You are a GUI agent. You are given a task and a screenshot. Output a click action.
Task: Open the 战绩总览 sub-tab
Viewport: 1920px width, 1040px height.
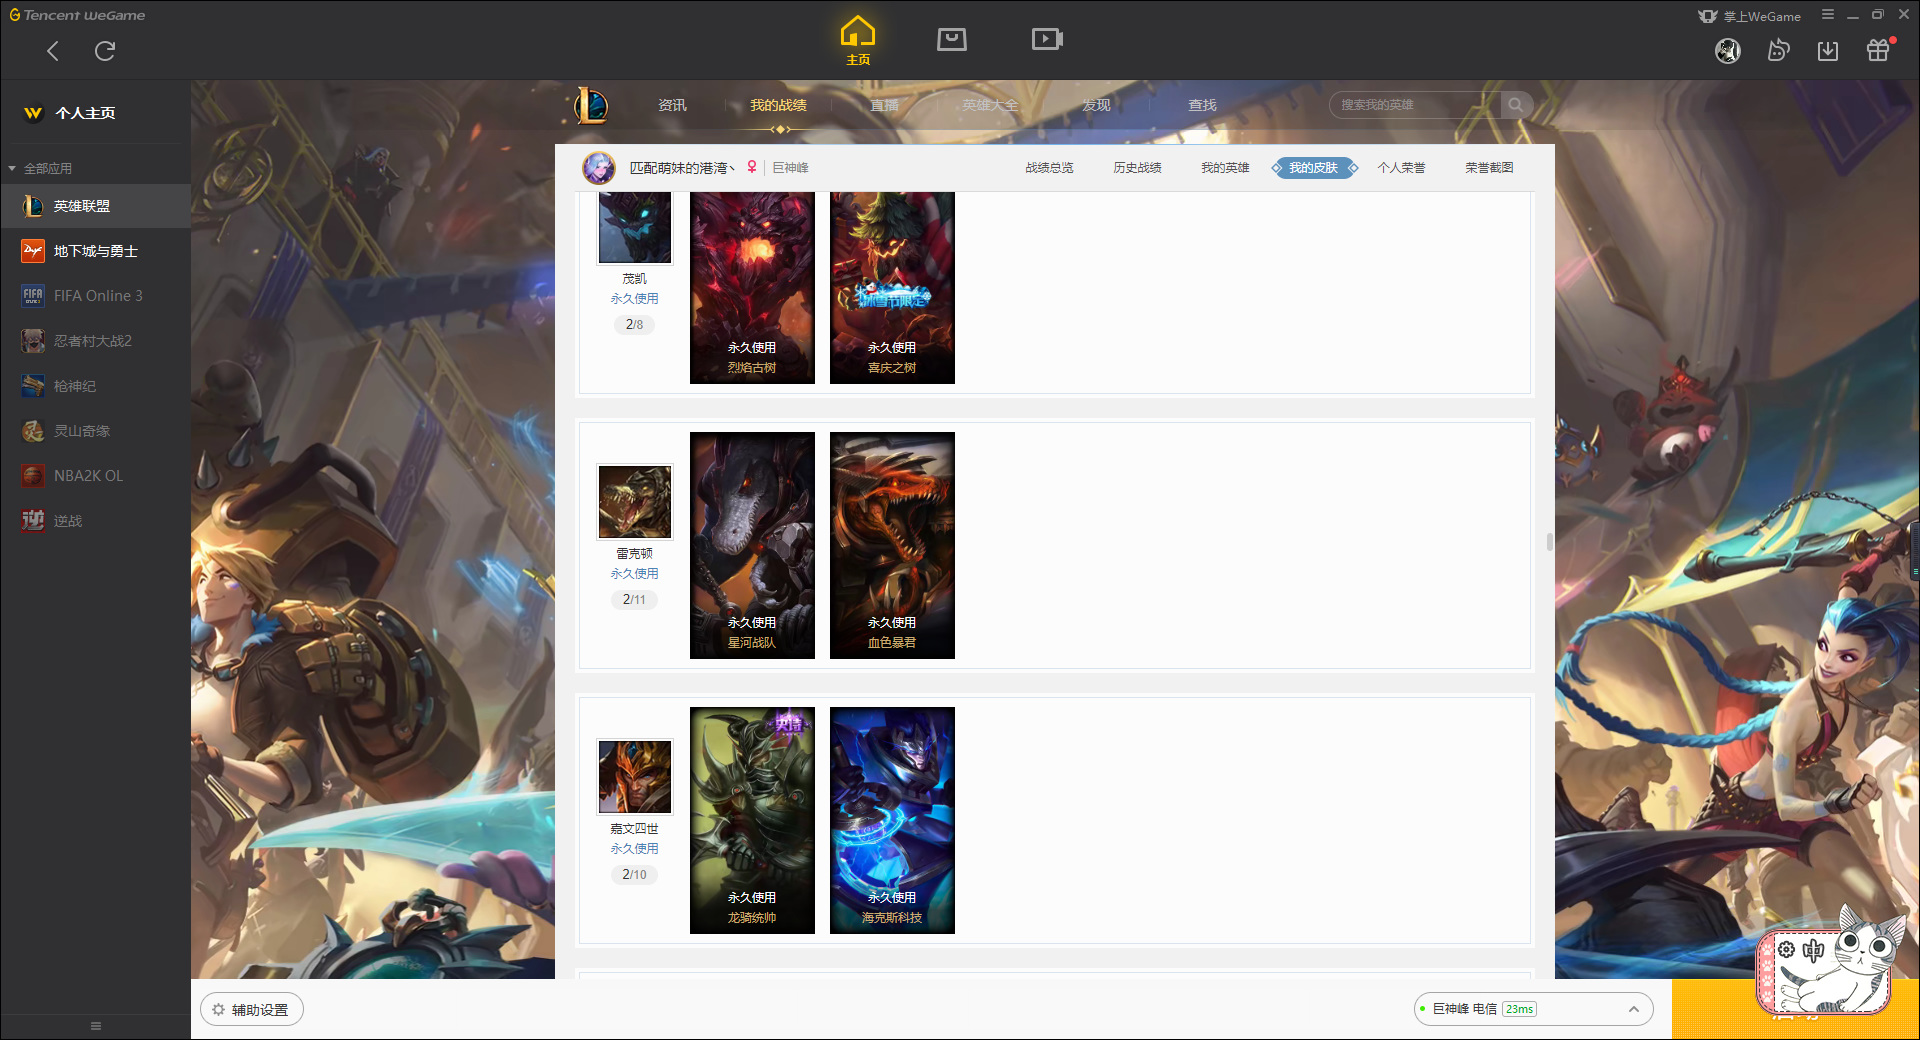click(x=1049, y=168)
